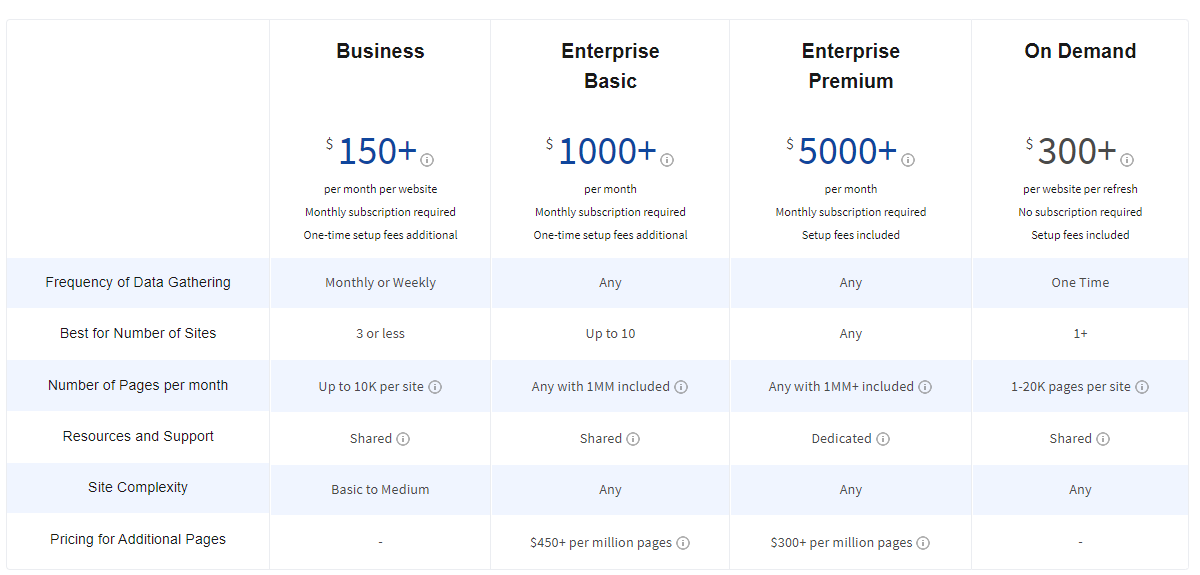Click info icon next to 'Up to 10K per site'
The image size is (1200, 575).
coord(435,387)
